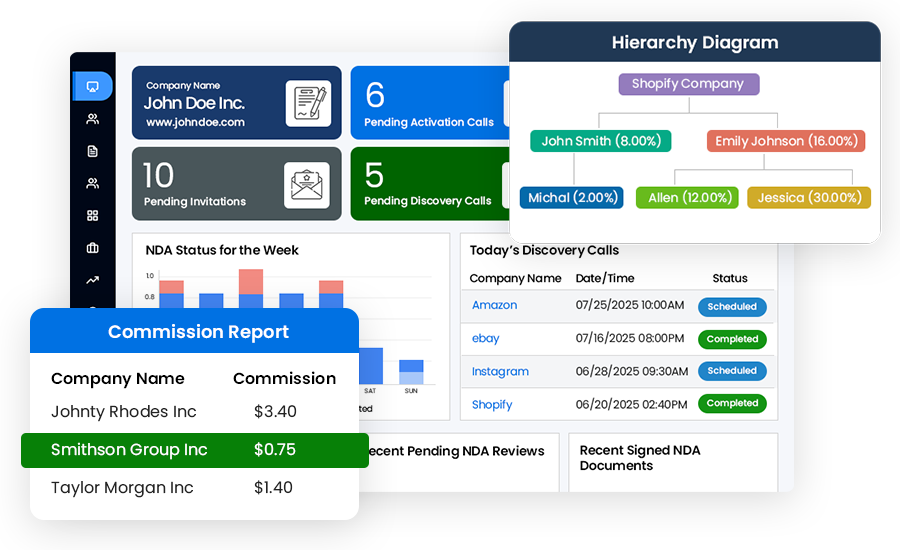The height and width of the screenshot is (550, 900).
Task: Click the Completed badge in ebay row
Action: tap(732, 339)
